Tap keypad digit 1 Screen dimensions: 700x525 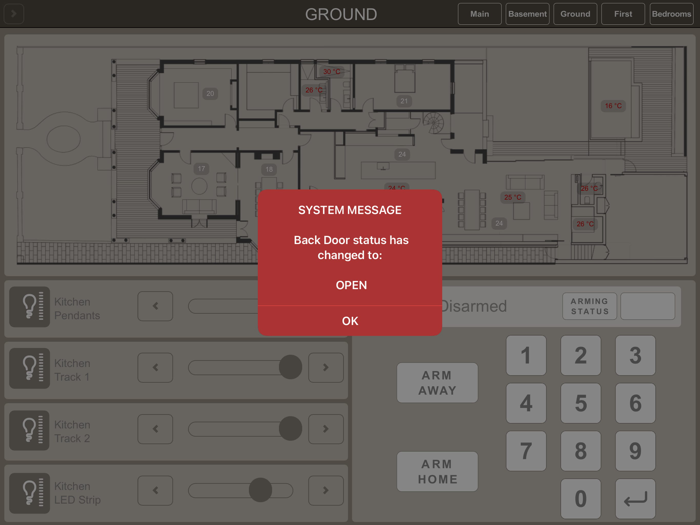(526, 355)
